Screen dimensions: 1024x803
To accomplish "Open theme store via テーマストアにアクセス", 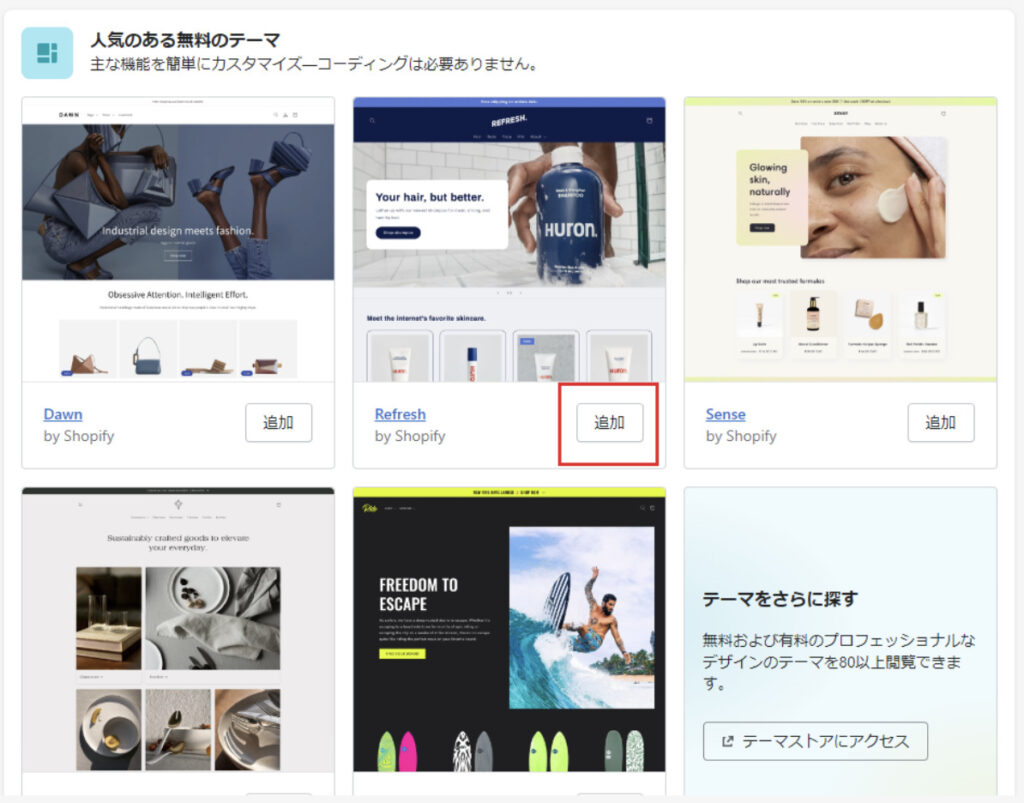I will (x=815, y=741).
